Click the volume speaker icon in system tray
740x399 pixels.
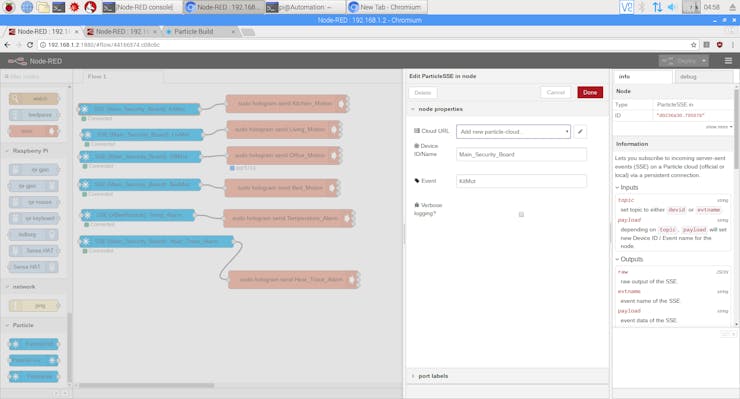(x=673, y=7)
